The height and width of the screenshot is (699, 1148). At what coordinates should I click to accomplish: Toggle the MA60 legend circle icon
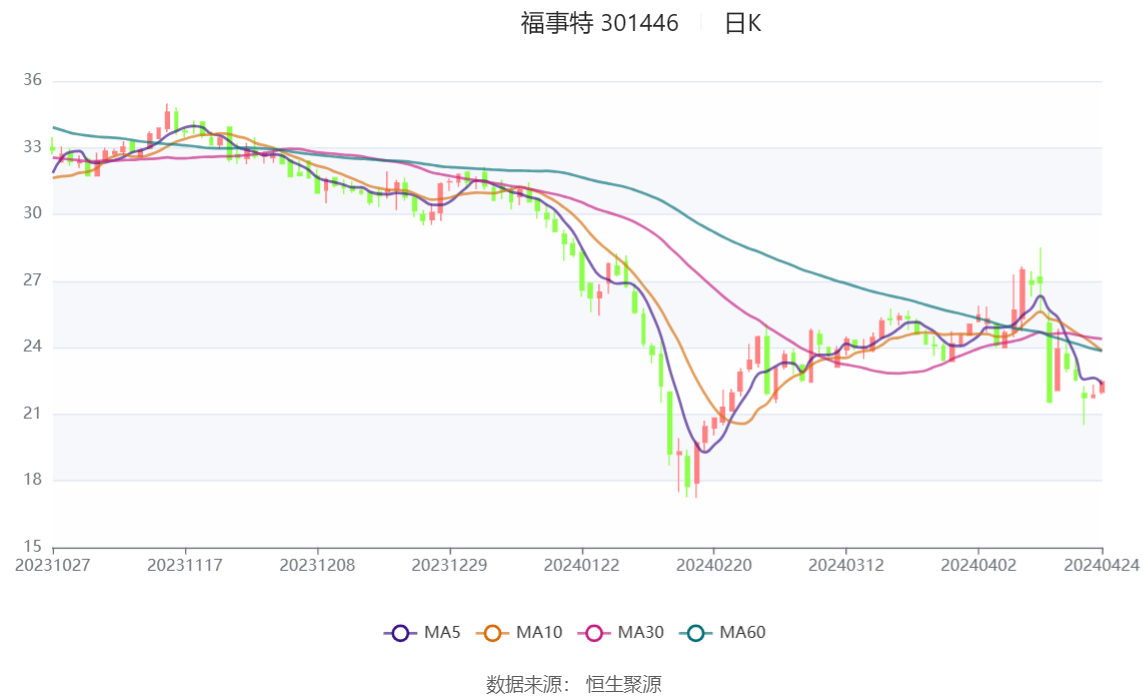tap(696, 632)
